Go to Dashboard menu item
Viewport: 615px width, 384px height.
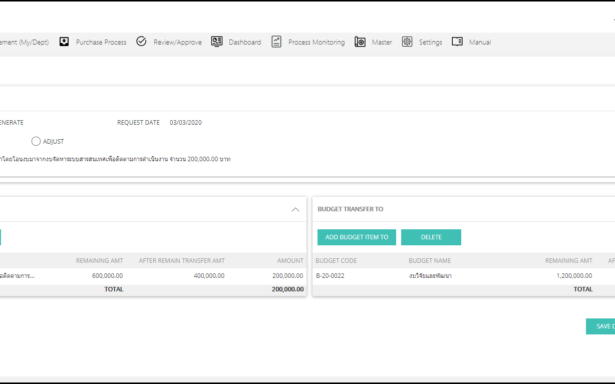tap(245, 42)
